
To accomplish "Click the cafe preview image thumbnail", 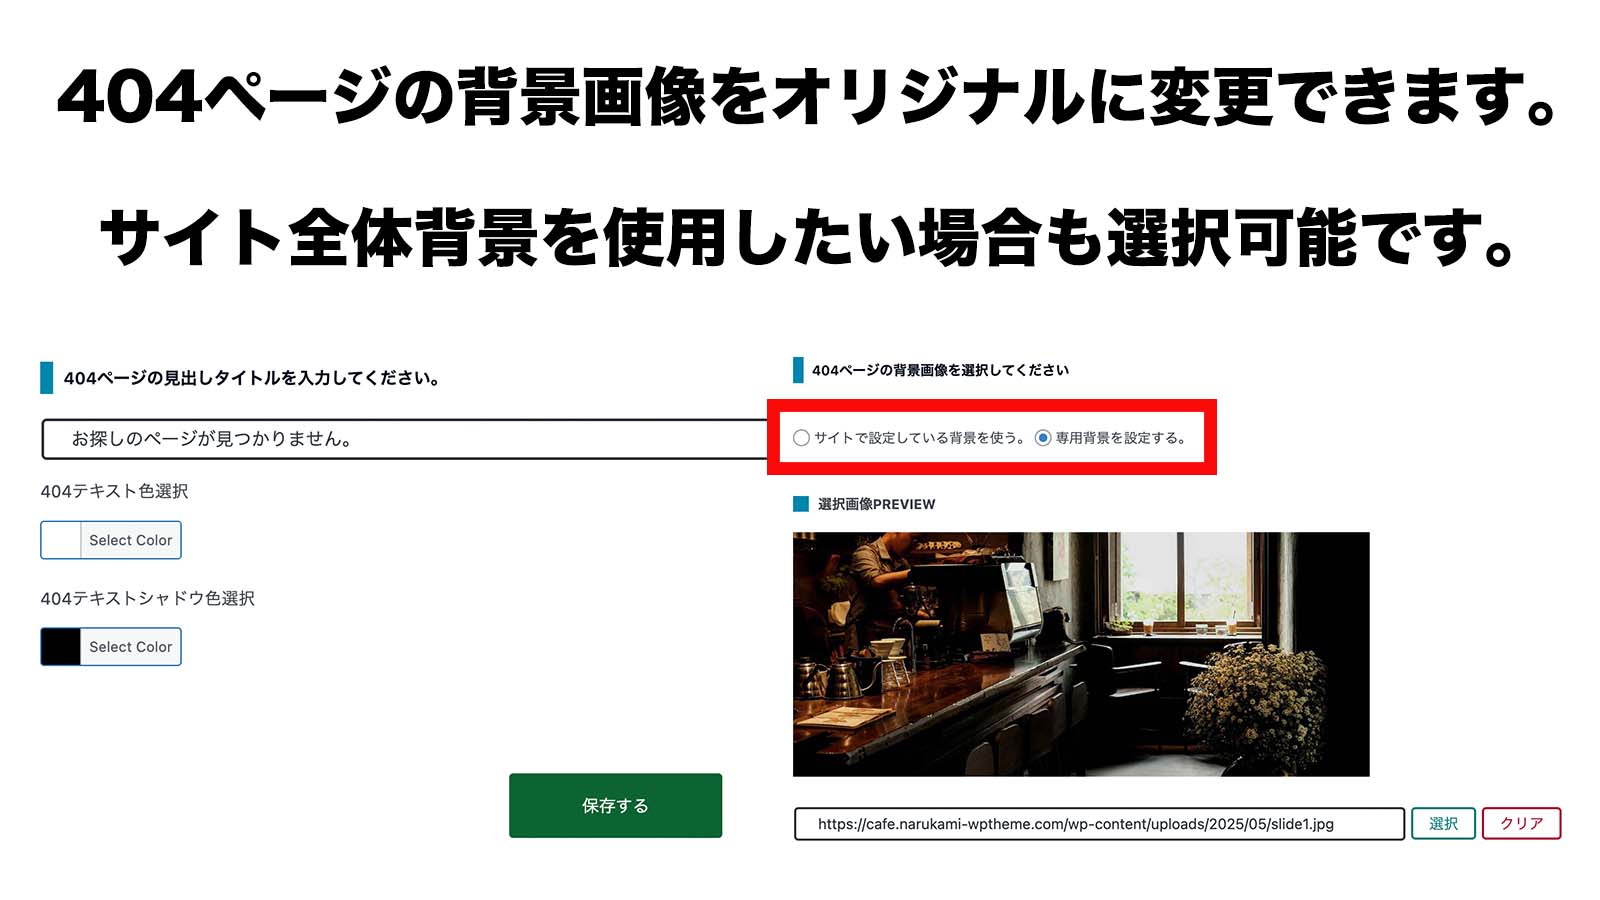I will tap(1081, 654).
